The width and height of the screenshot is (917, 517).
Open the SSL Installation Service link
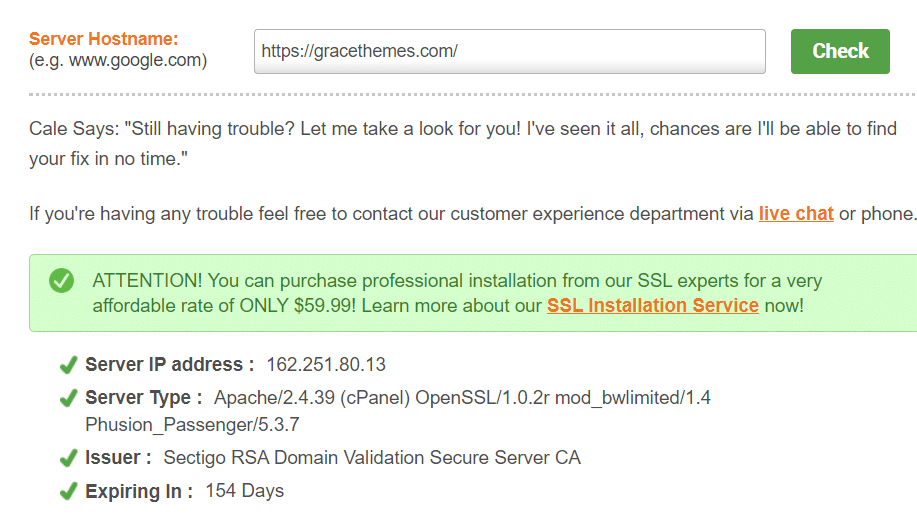point(653,305)
